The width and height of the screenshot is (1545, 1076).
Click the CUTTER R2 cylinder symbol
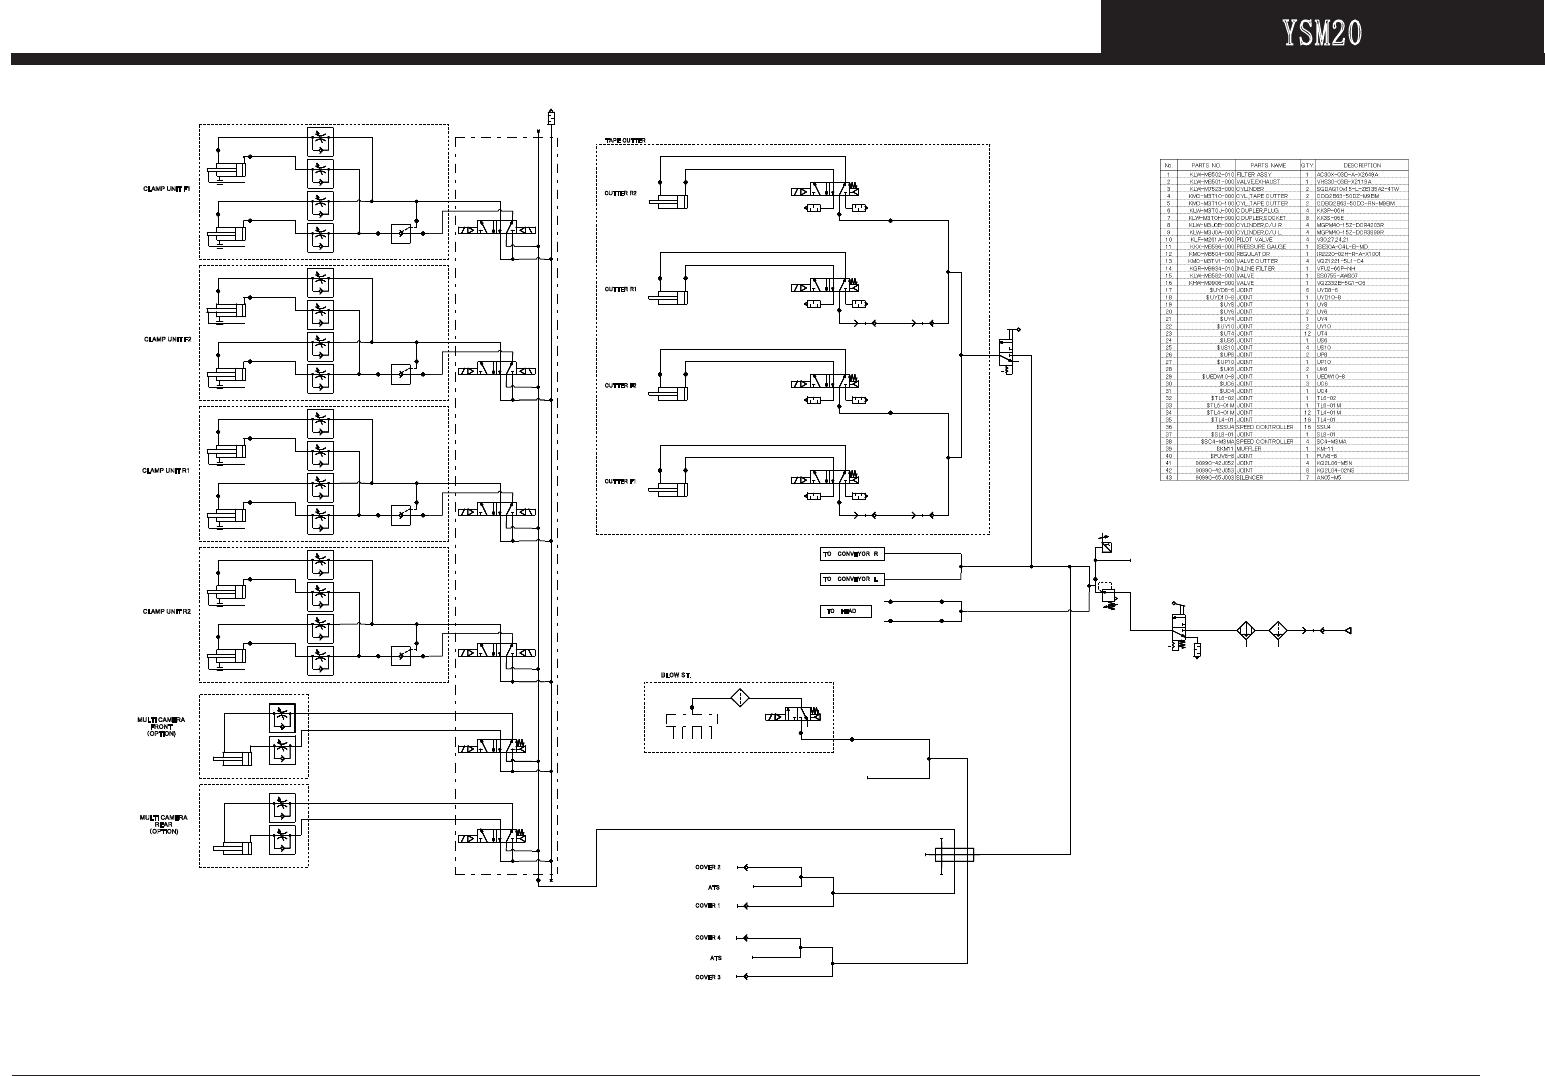tap(669, 203)
